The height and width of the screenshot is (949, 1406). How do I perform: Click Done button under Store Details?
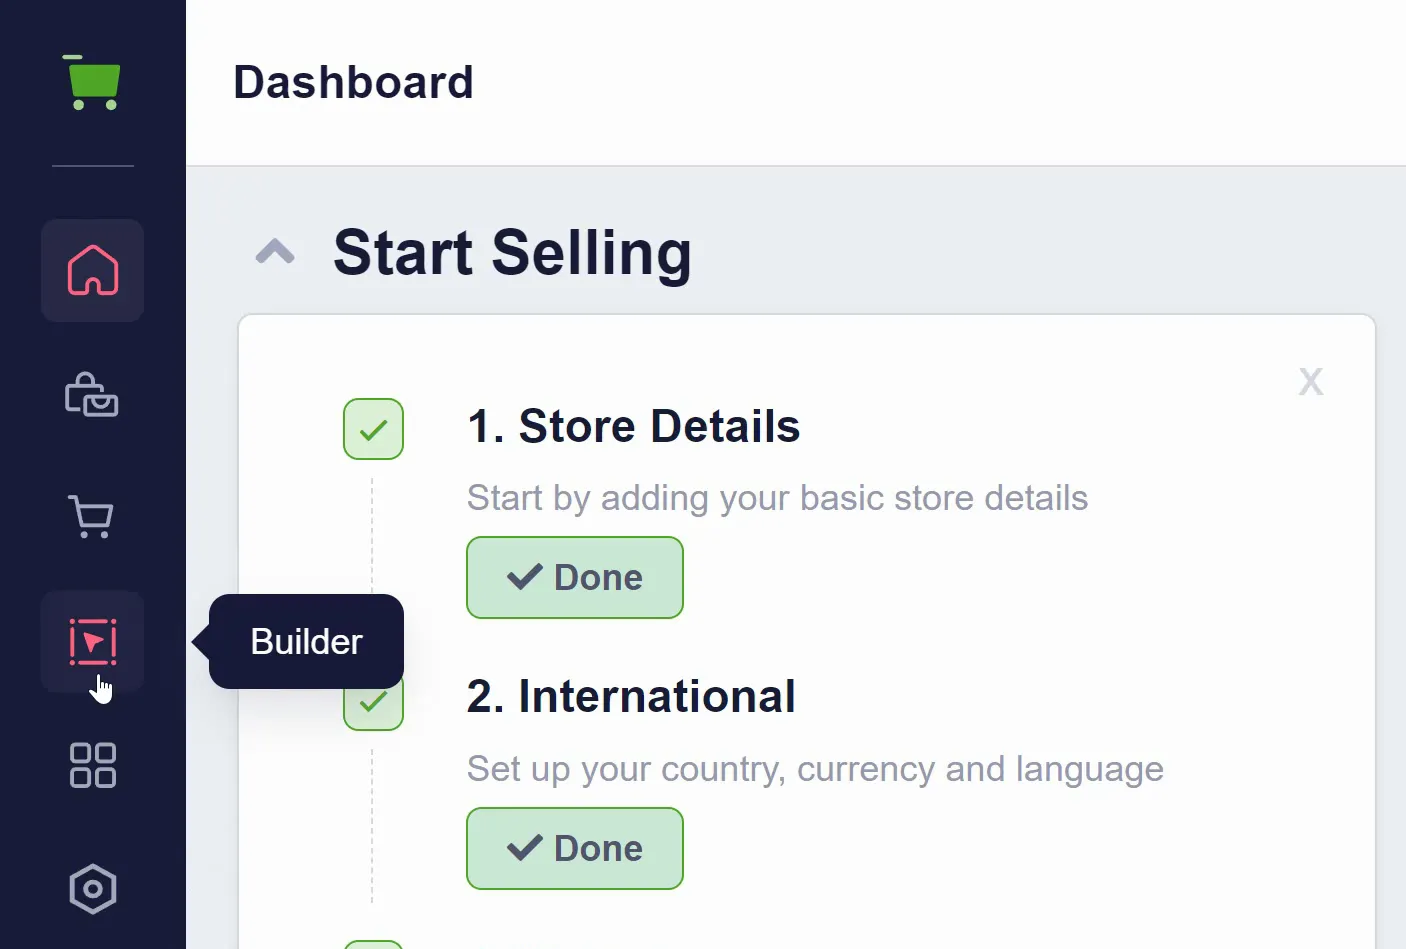575,578
